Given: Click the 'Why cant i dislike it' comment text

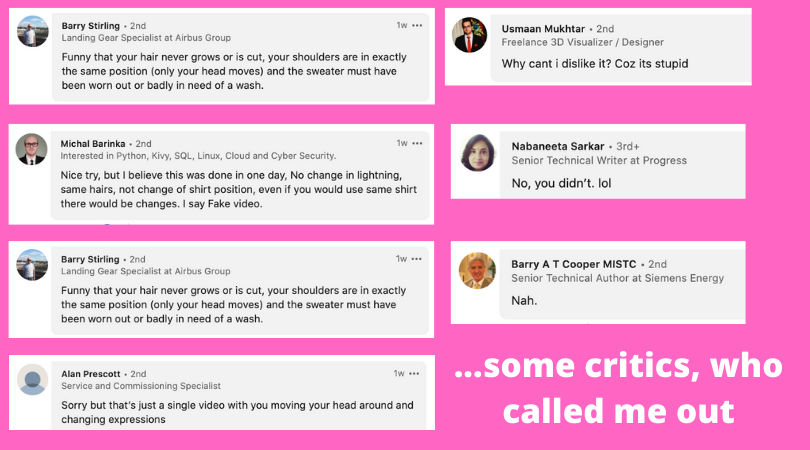Looking at the screenshot, I should (x=595, y=64).
